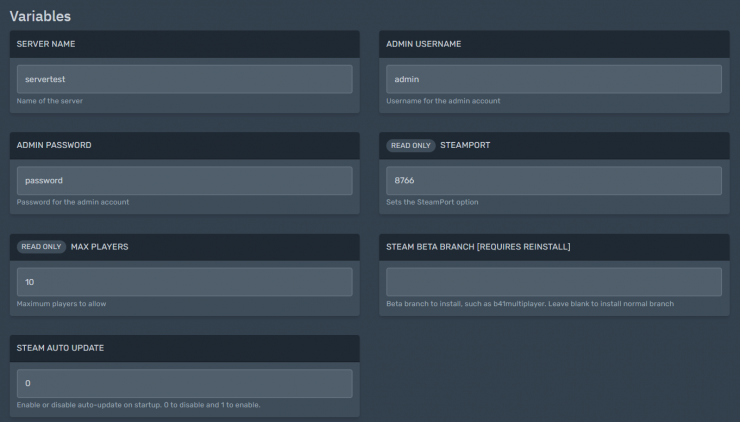Click the Max Players field showing 10
The width and height of the screenshot is (740, 422).
[184, 282]
